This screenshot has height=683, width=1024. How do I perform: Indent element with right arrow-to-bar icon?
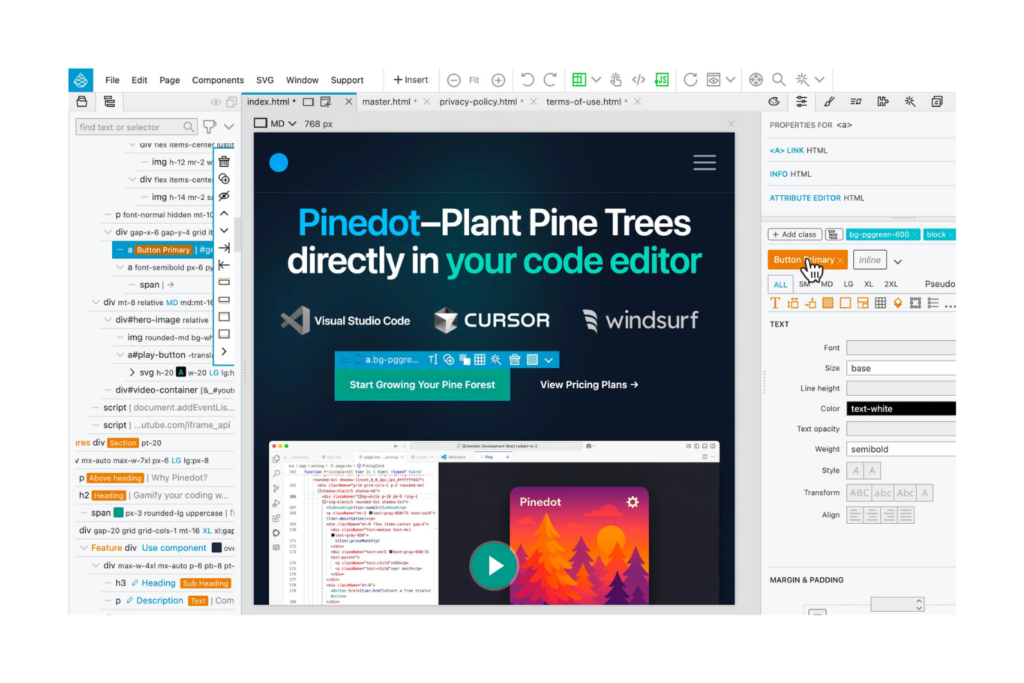click(x=224, y=247)
